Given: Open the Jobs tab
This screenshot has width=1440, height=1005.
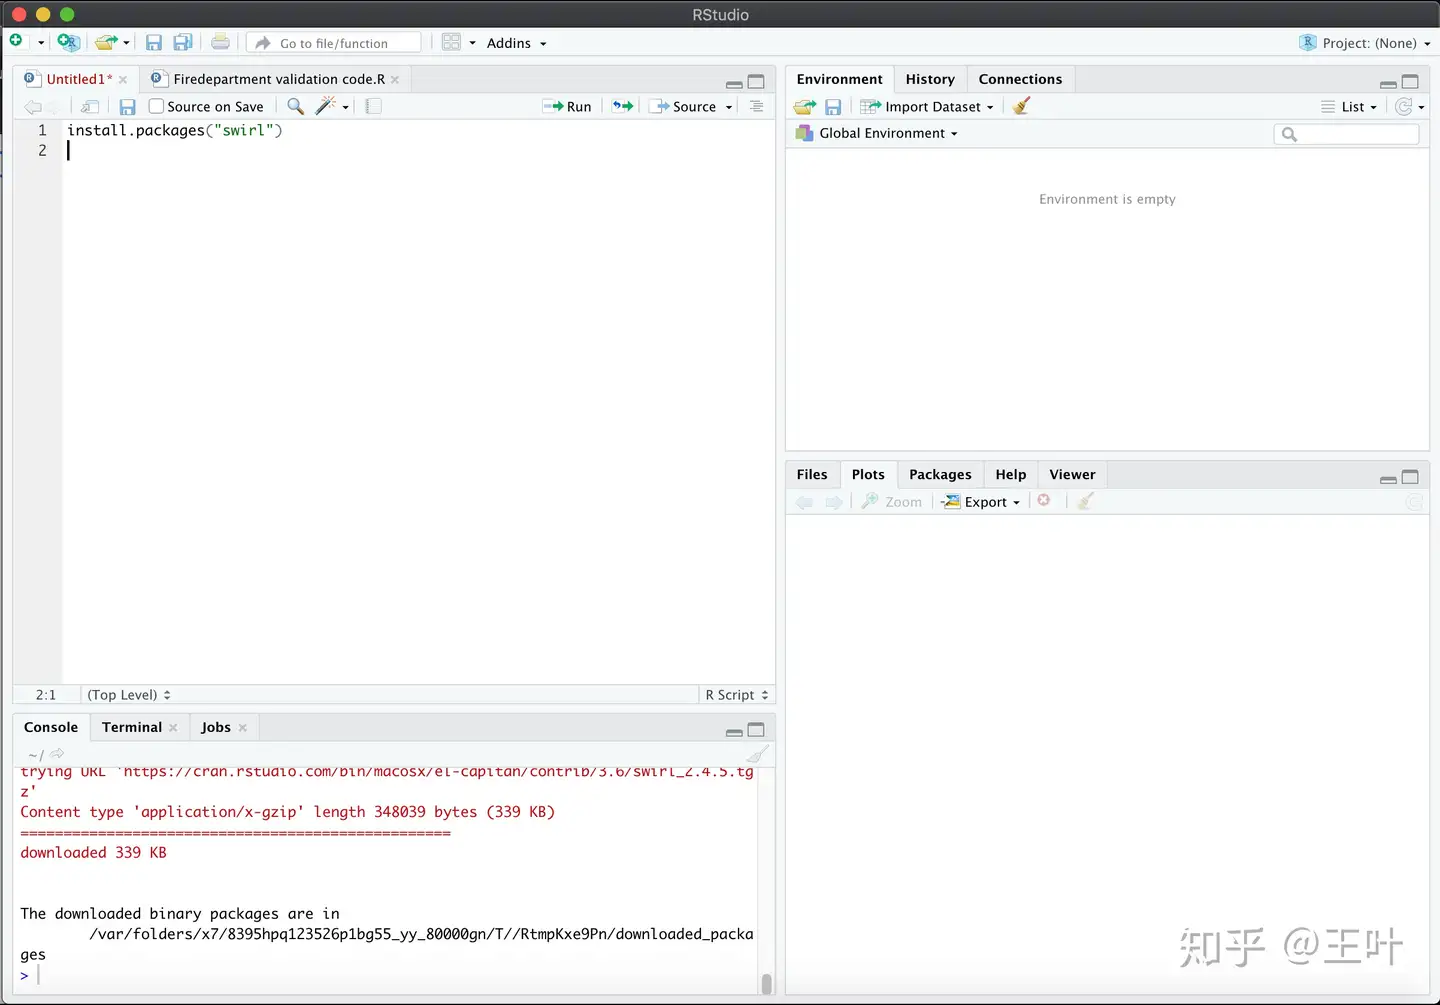Looking at the screenshot, I should (216, 727).
